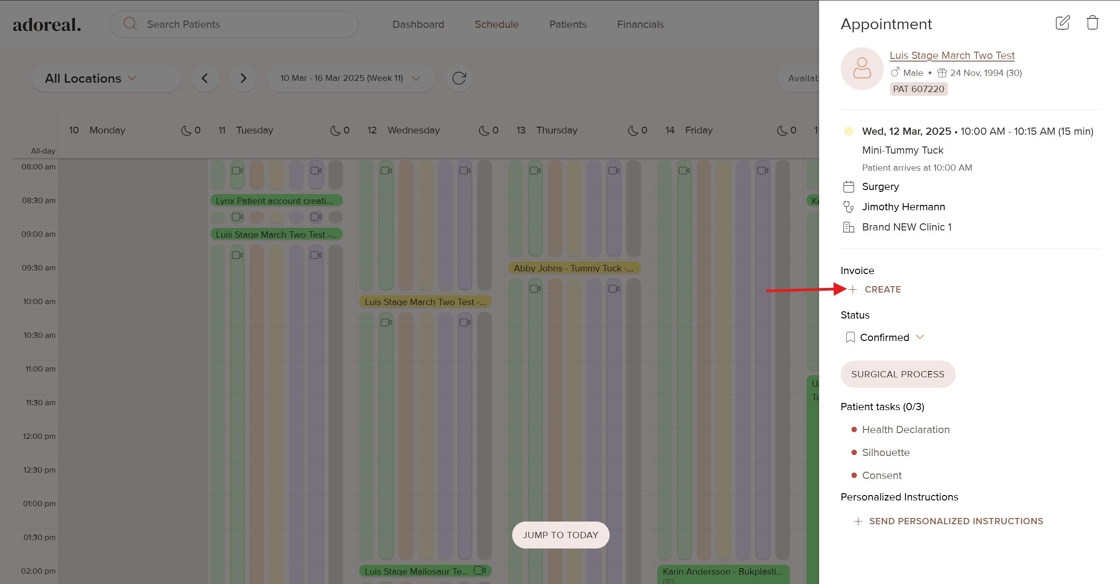1120x584 pixels.
Task: Click the yellow appointment color dot
Action: [849, 131]
